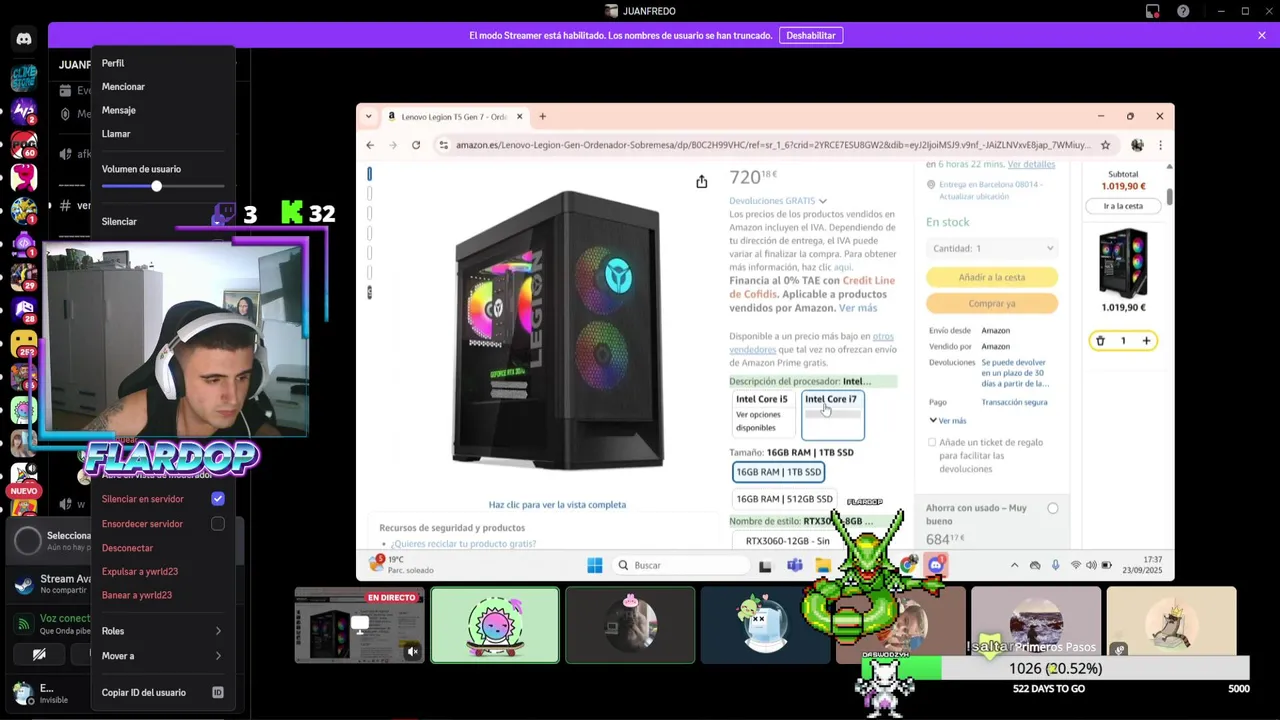Click the Amazon product share icon
Viewport: 1280px width, 720px height.
[702, 181]
